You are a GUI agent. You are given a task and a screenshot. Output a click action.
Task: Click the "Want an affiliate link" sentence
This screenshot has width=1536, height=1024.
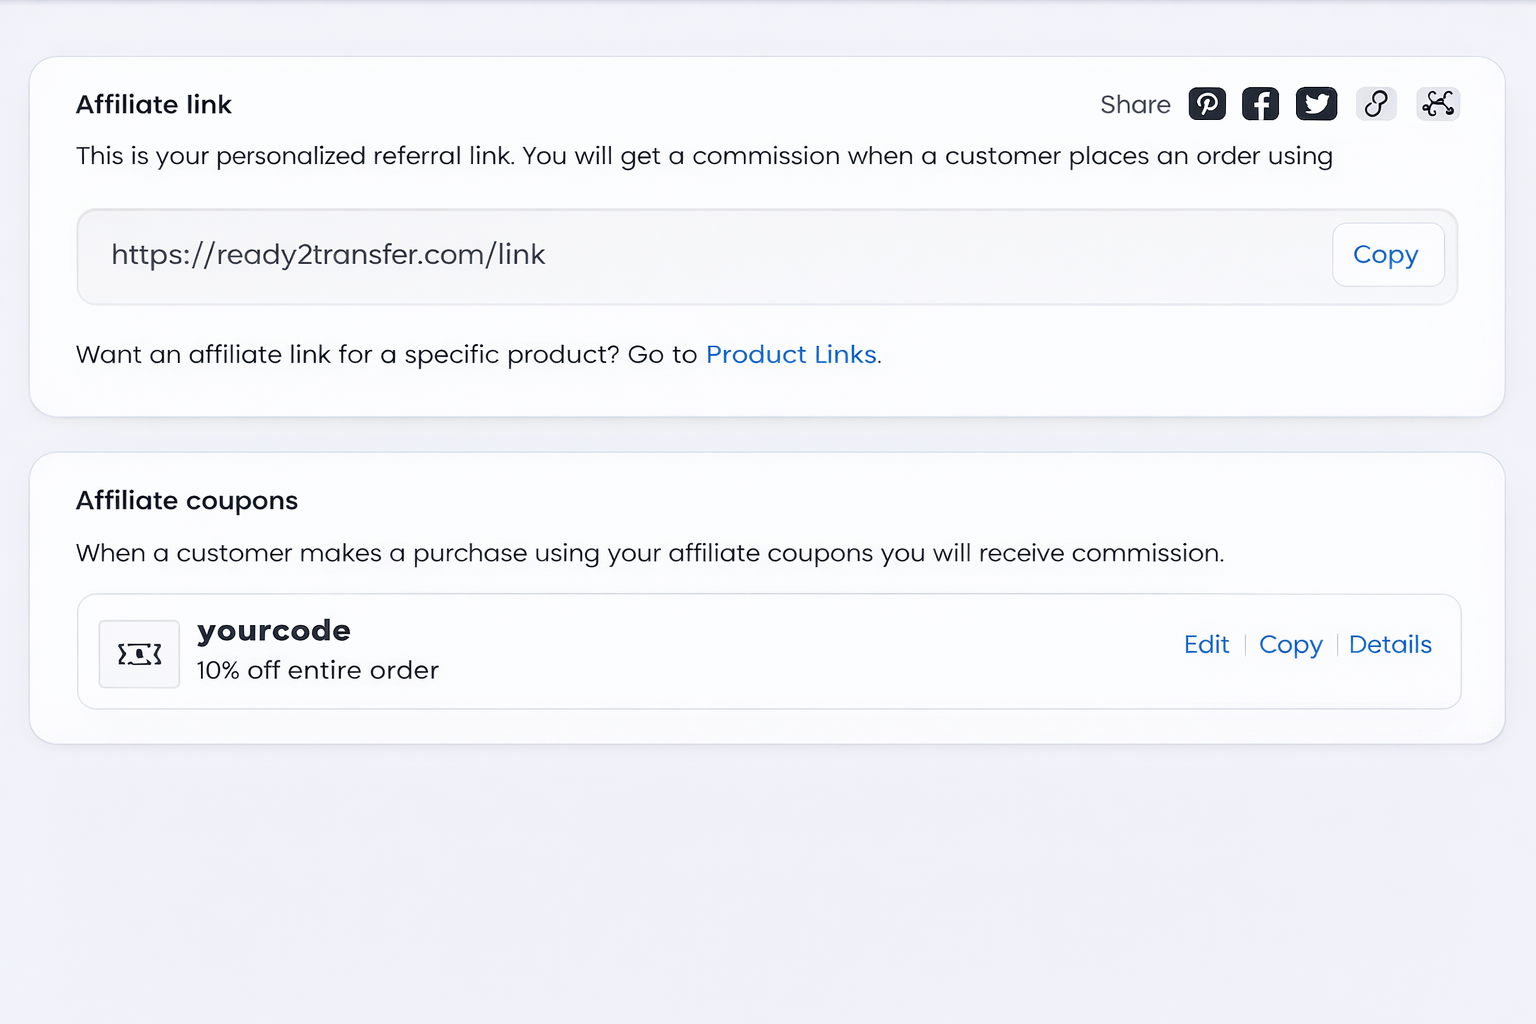click(x=386, y=355)
